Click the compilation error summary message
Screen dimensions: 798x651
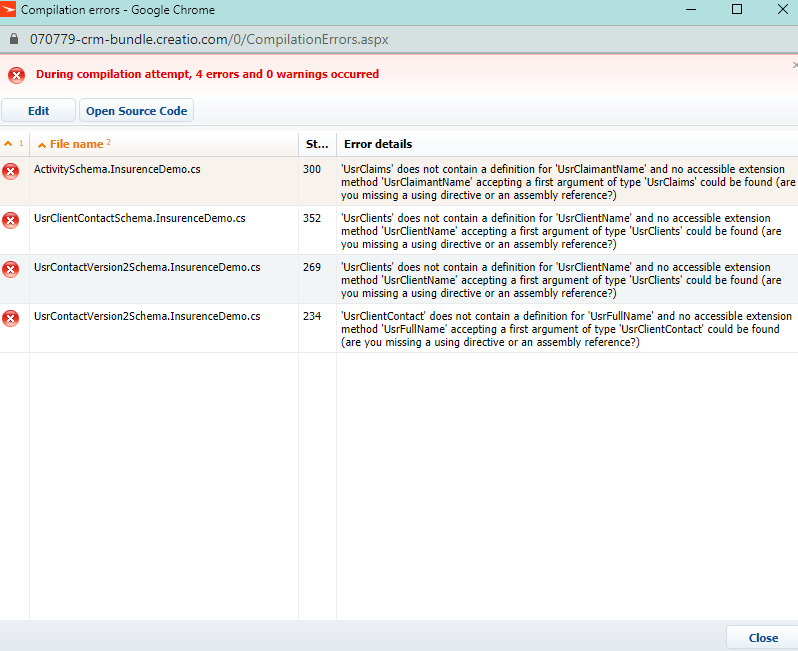(x=207, y=74)
